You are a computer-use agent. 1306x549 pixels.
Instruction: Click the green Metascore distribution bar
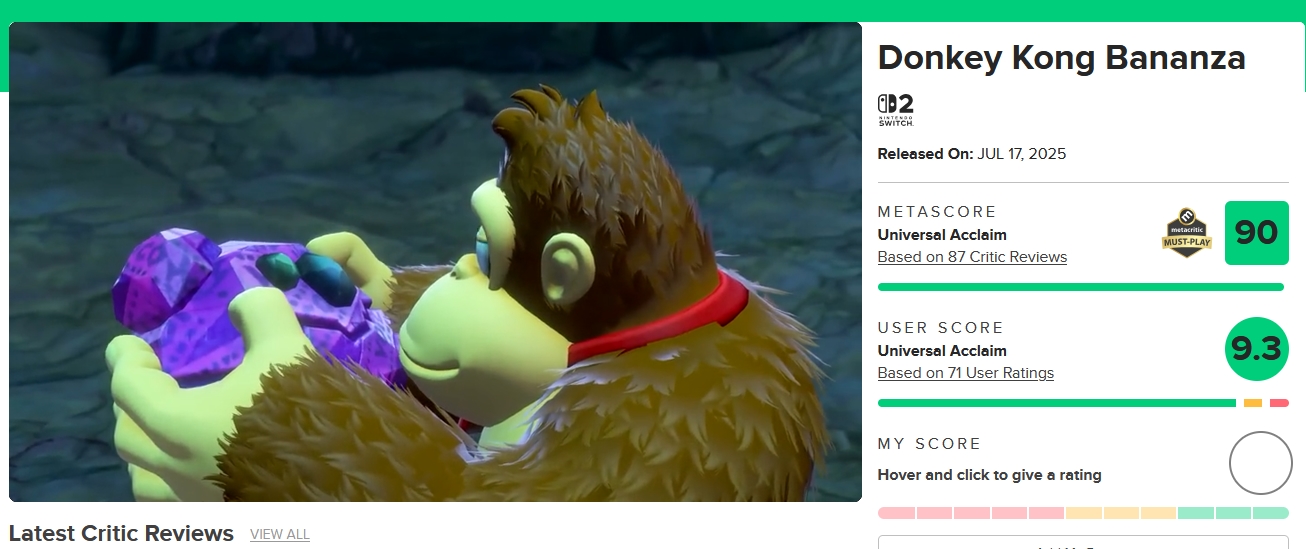pos(1081,287)
